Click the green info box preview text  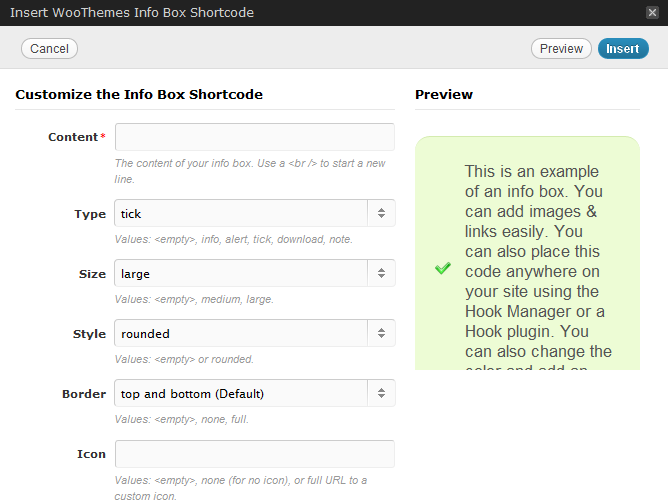(538, 262)
